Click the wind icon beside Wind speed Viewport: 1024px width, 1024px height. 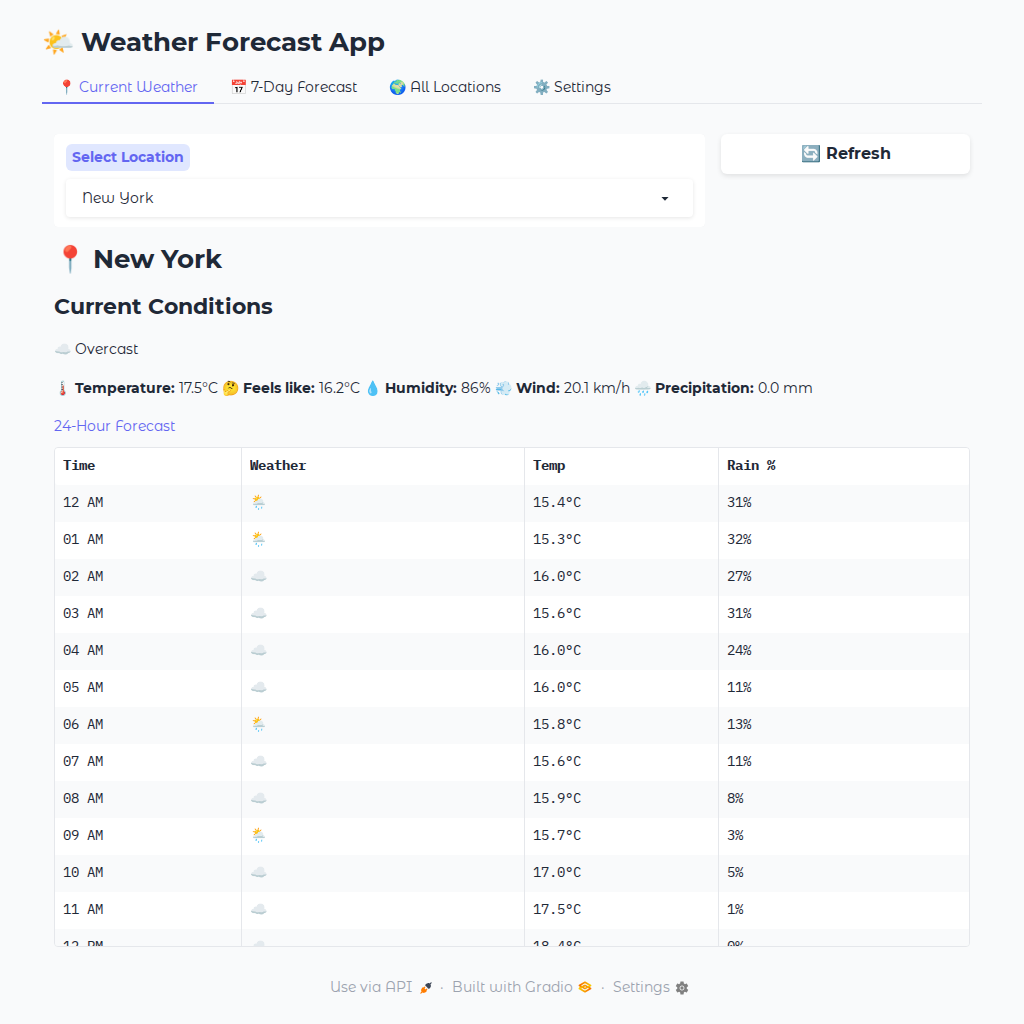tap(503, 388)
